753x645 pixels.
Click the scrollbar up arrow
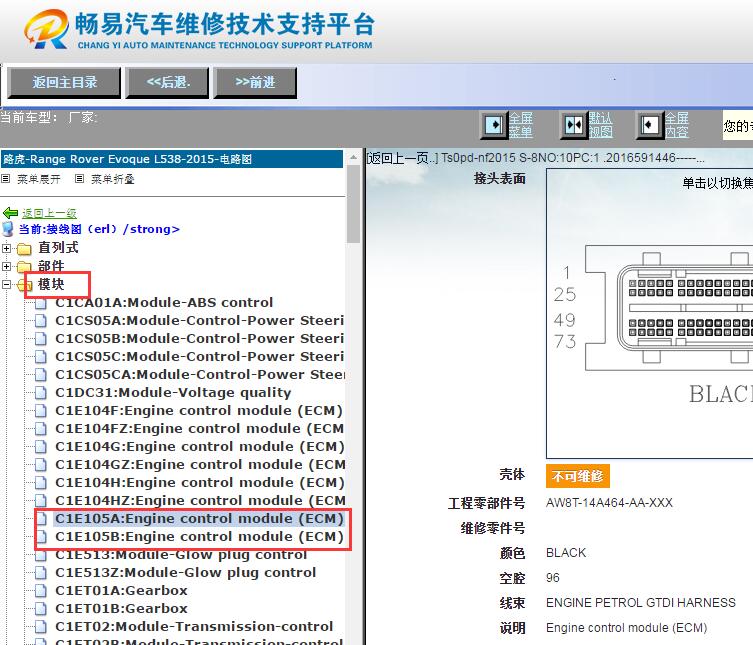pyautogui.click(x=353, y=158)
